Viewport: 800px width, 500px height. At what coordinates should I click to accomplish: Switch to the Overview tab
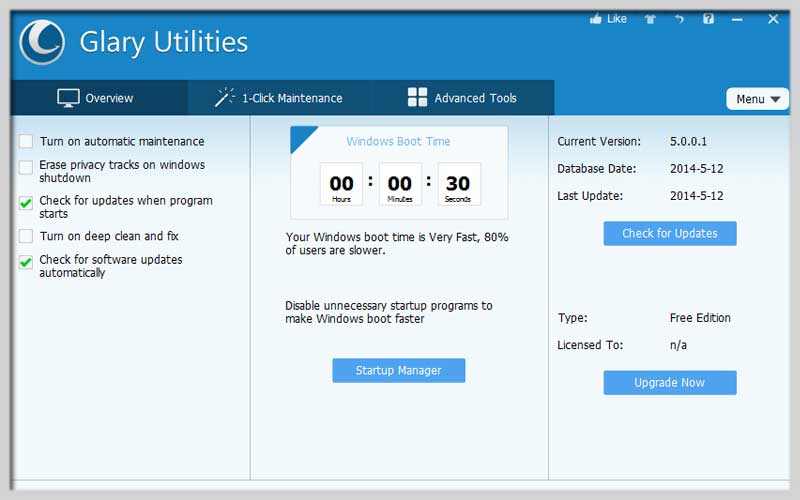[x=99, y=97]
